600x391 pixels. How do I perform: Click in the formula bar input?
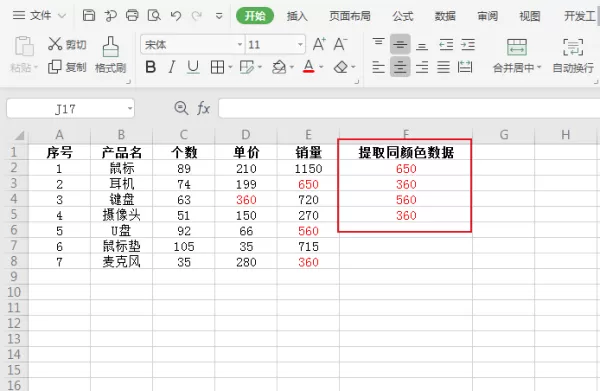409,109
